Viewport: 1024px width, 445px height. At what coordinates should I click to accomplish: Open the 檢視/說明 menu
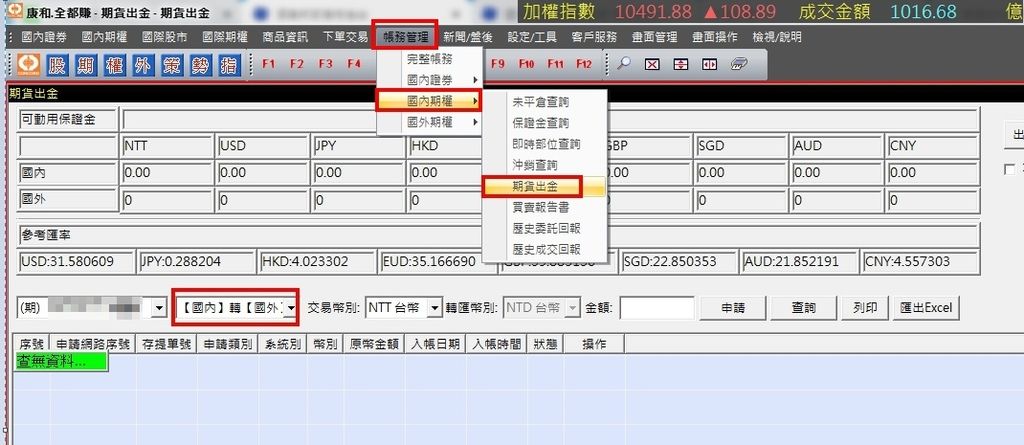point(776,37)
